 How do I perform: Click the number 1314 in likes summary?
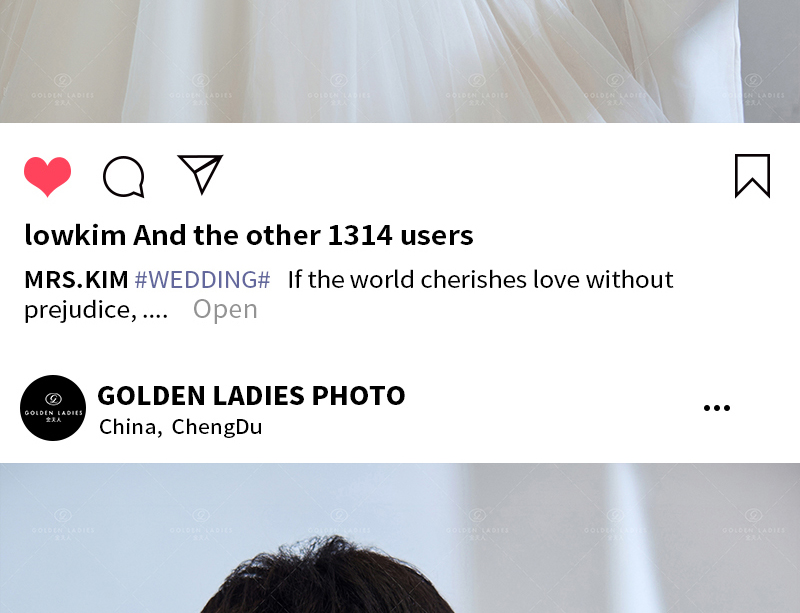pyautogui.click(x=360, y=235)
